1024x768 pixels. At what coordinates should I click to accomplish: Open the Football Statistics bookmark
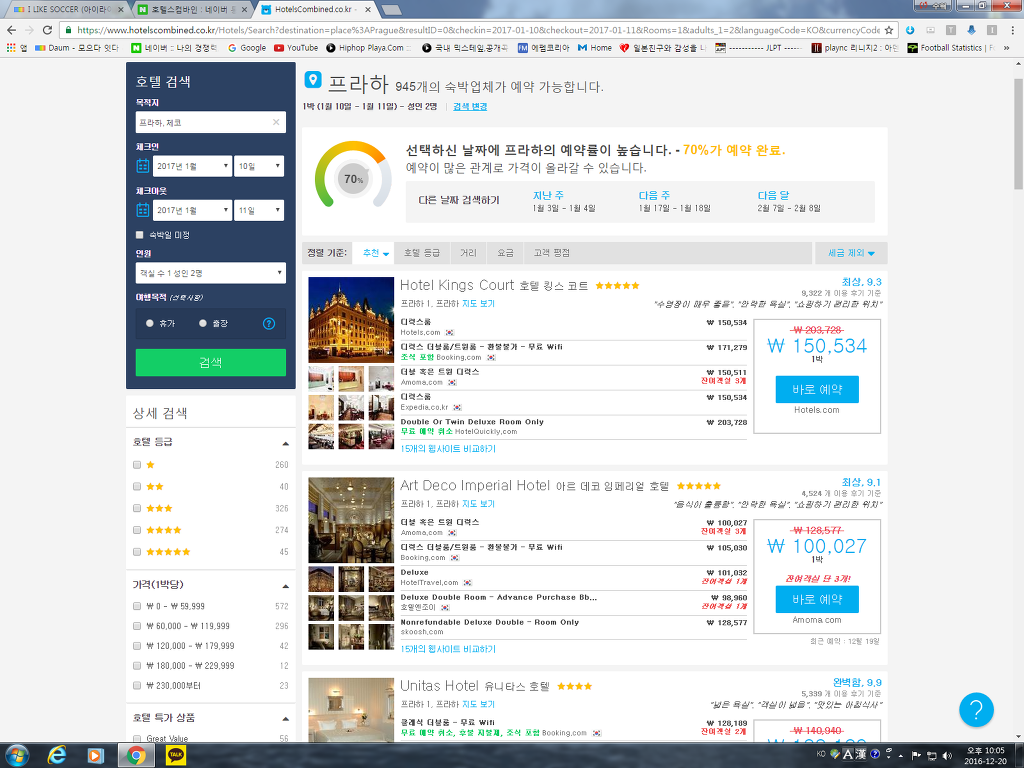point(951,48)
